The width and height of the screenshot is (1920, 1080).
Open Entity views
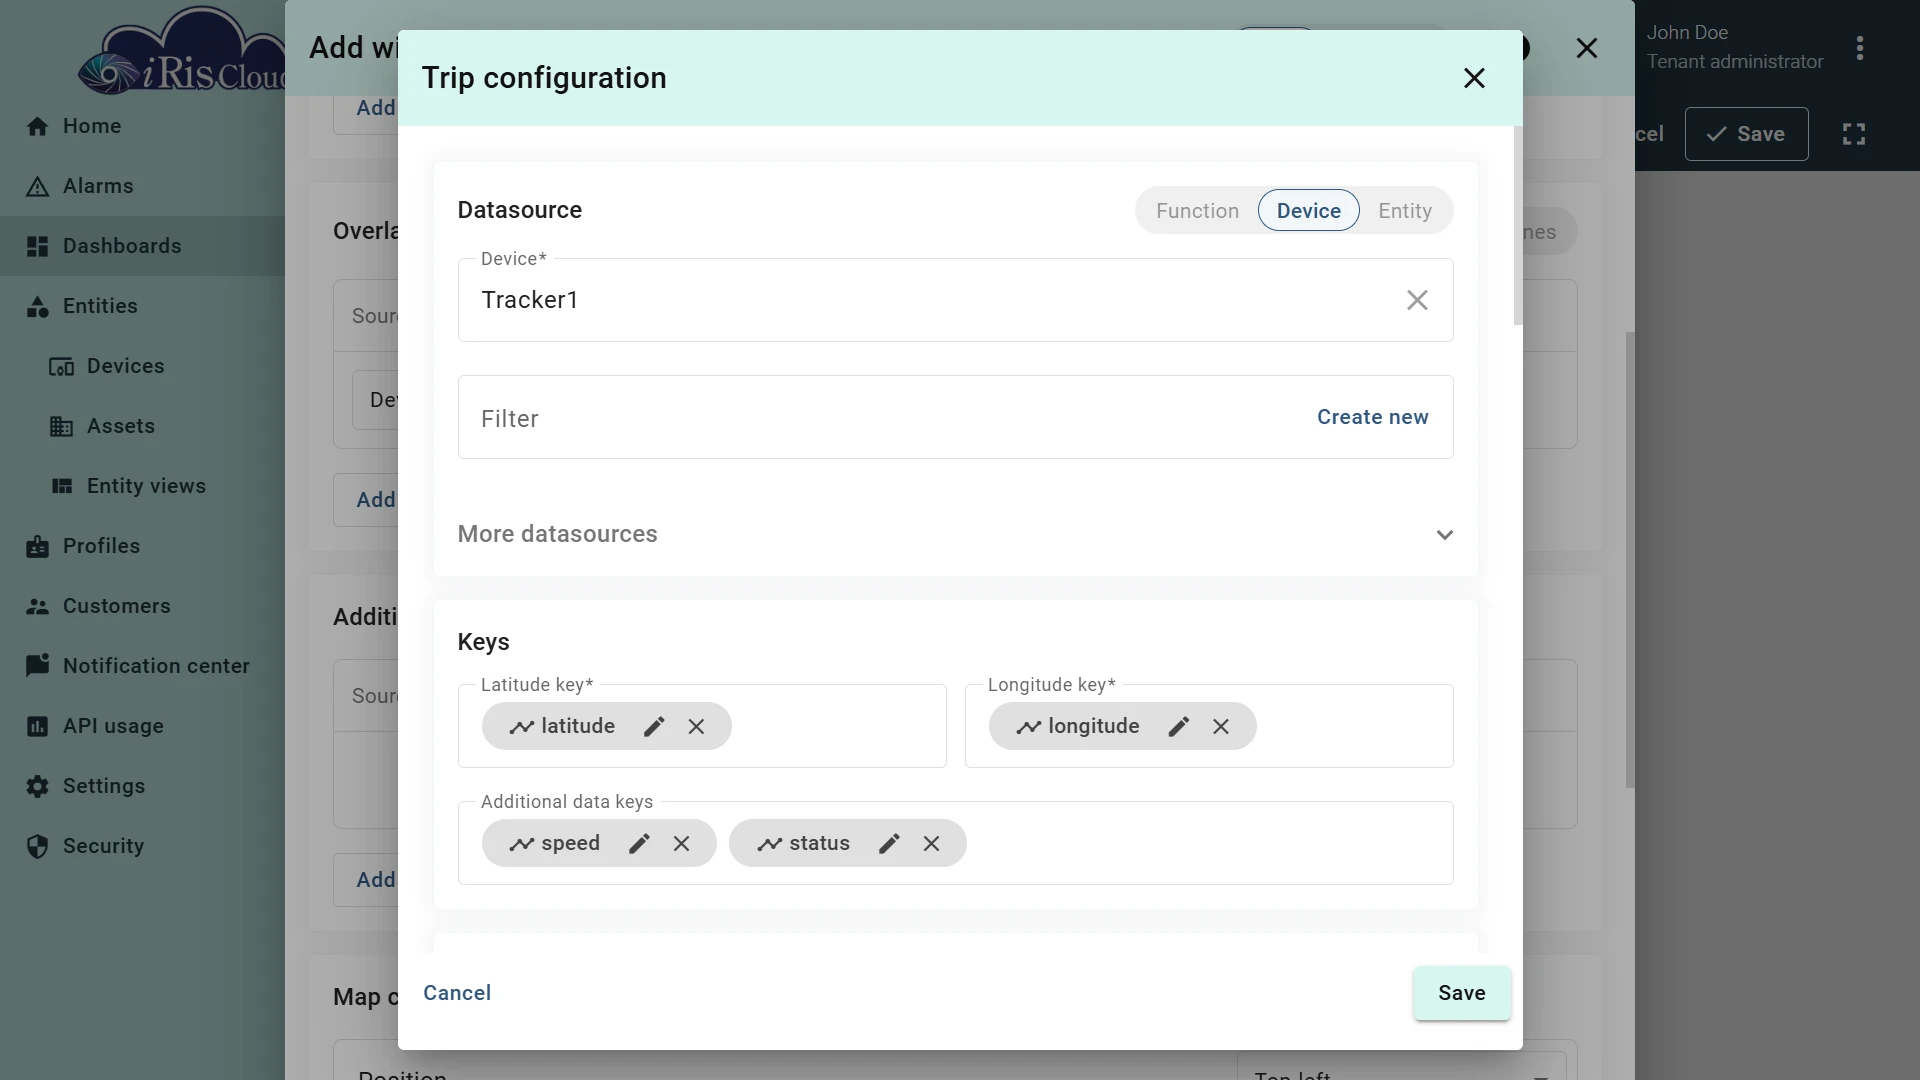142,486
